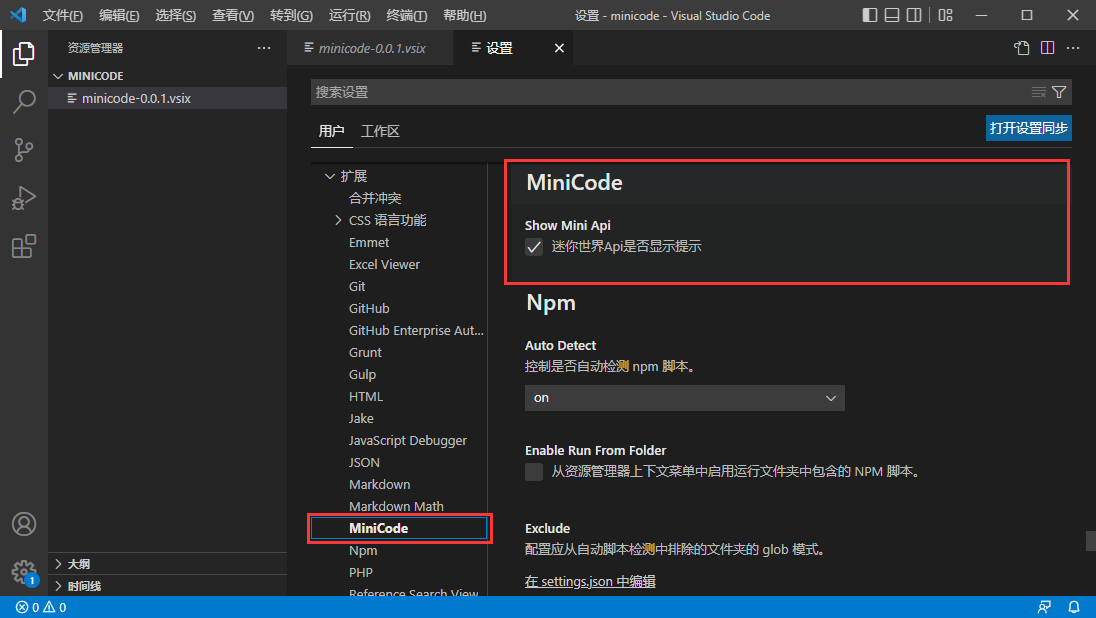The width and height of the screenshot is (1096, 618).
Task: Open the 选择(S) menu
Action: 175,15
